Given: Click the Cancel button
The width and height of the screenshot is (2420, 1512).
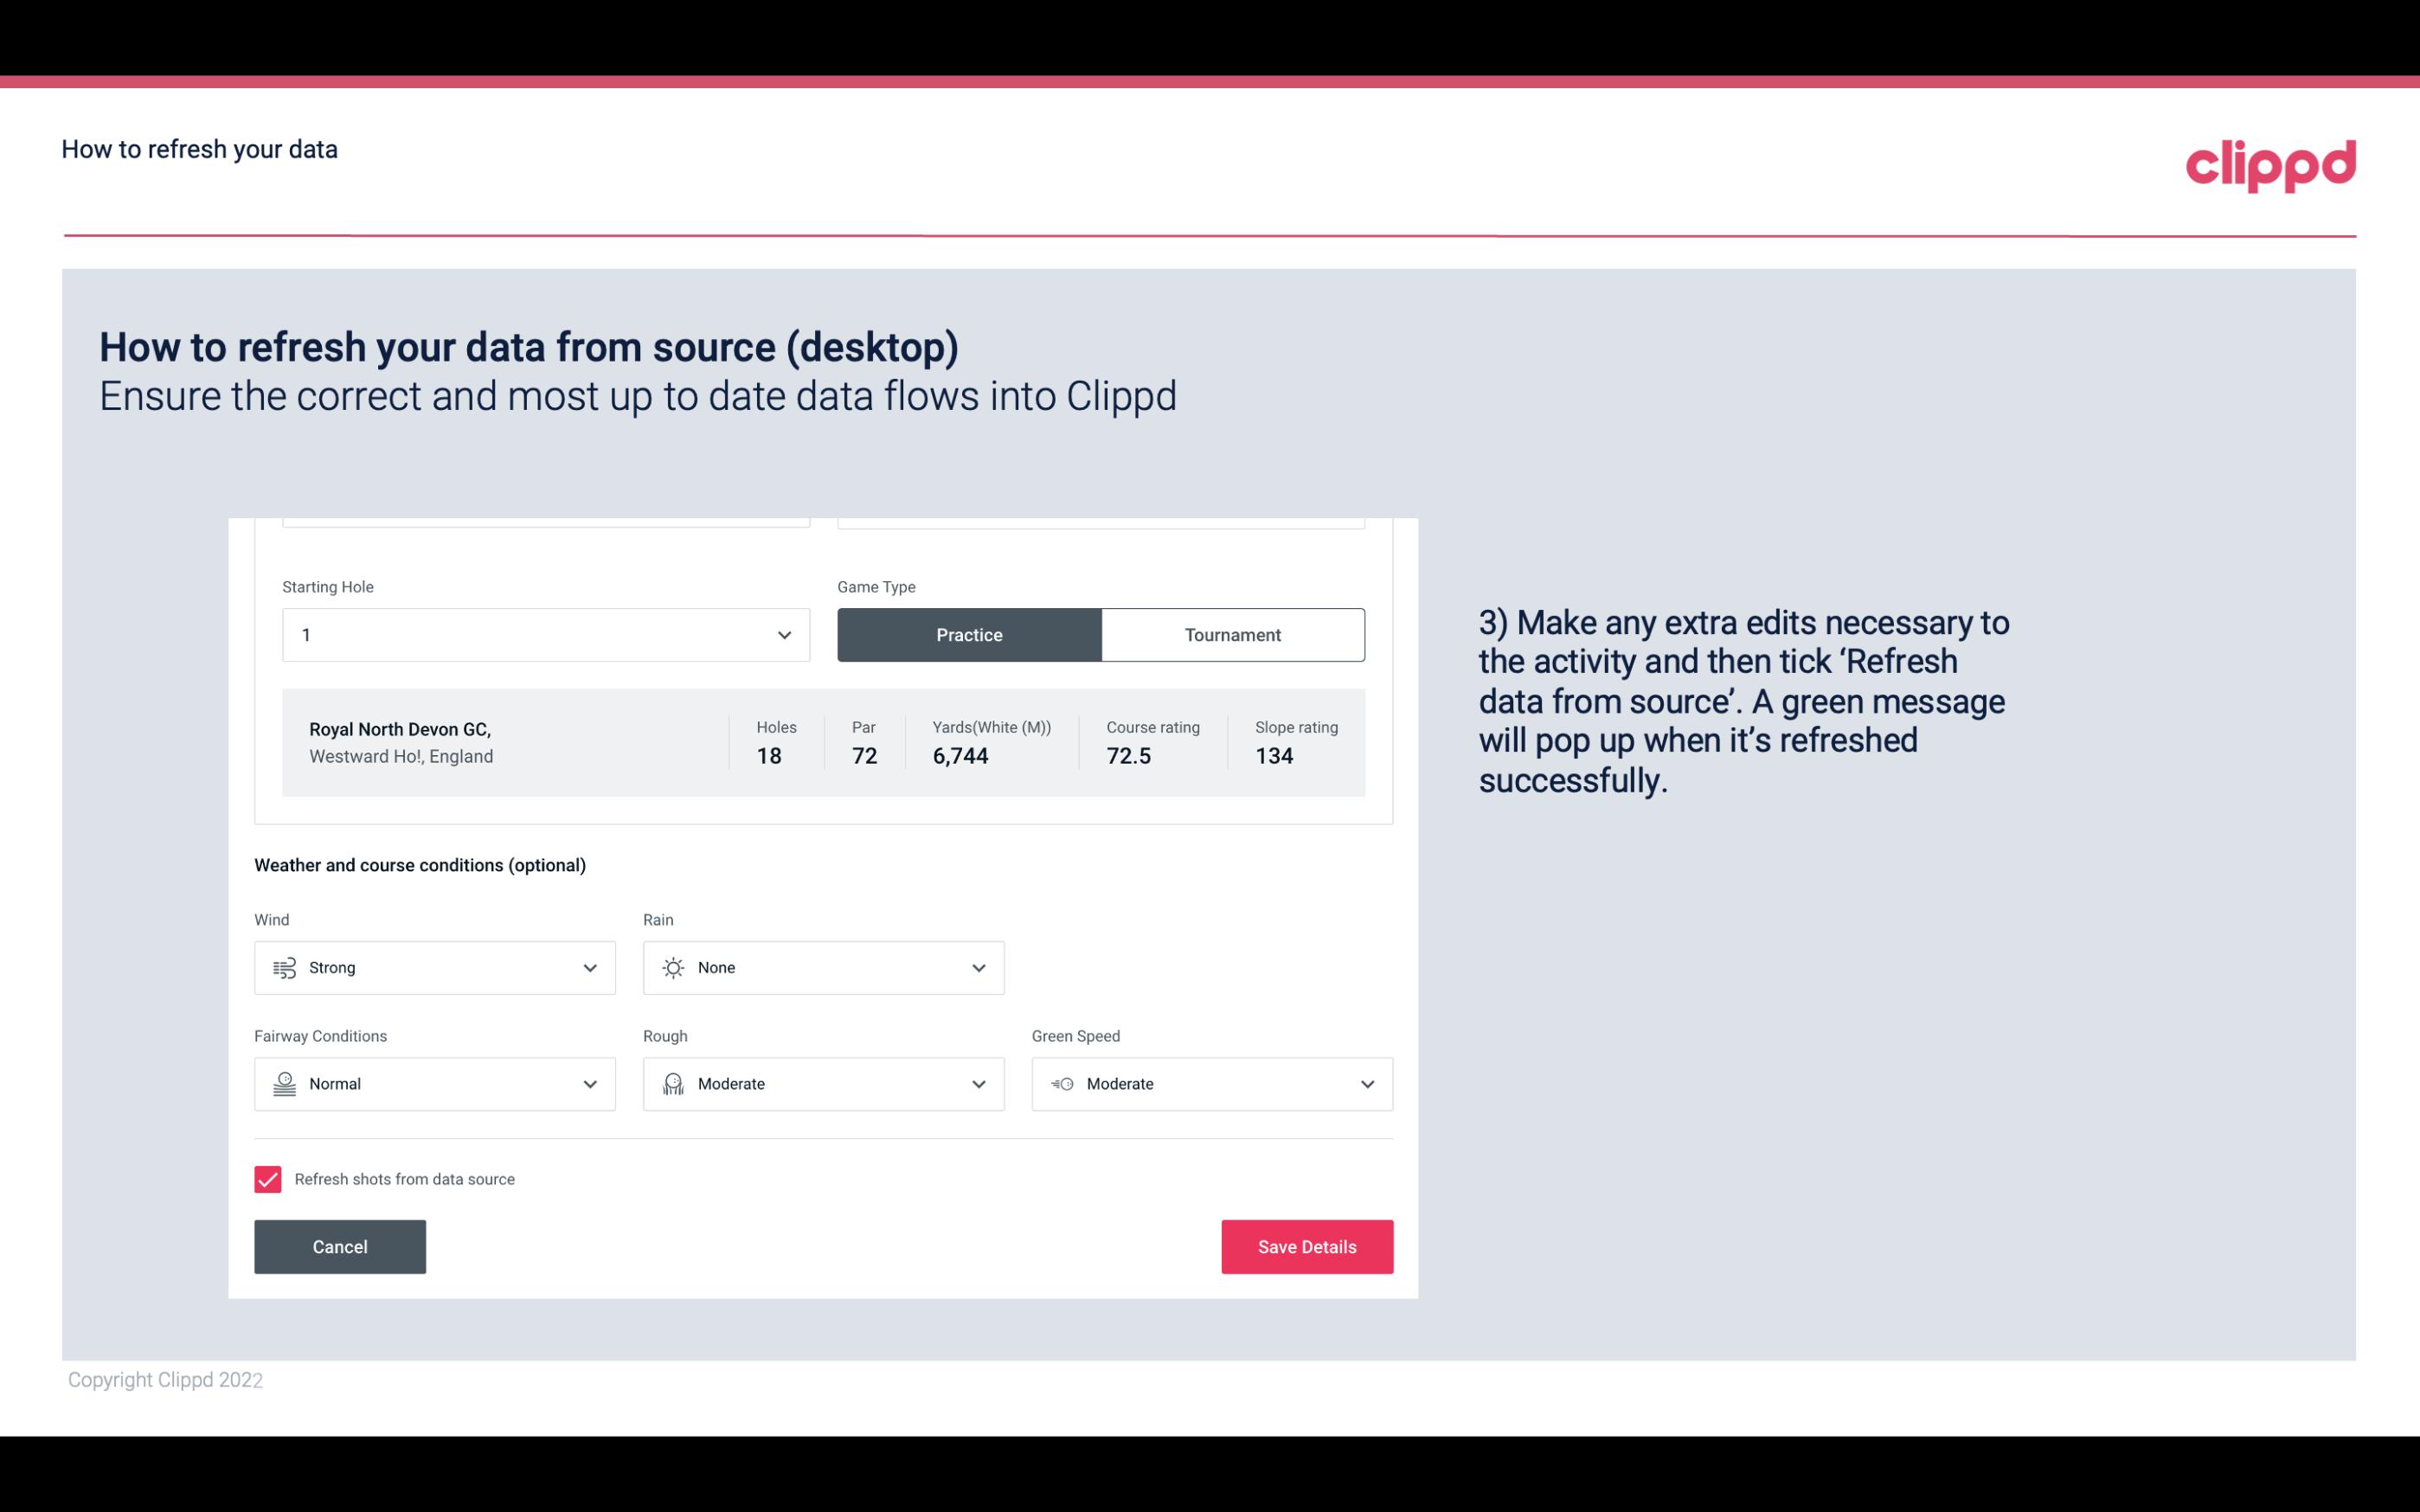Looking at the screenshot, I should (338, 1246).
